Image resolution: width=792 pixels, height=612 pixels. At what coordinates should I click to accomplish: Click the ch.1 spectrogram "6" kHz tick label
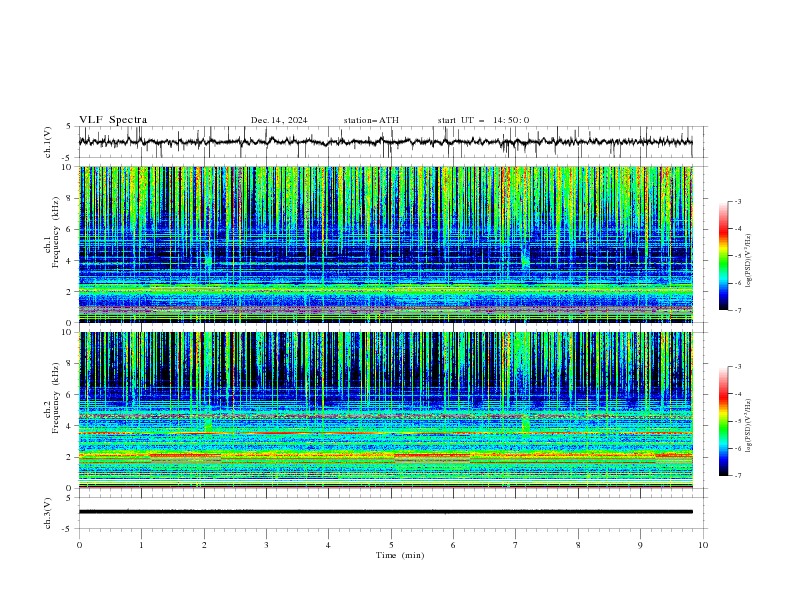[70, 229]
